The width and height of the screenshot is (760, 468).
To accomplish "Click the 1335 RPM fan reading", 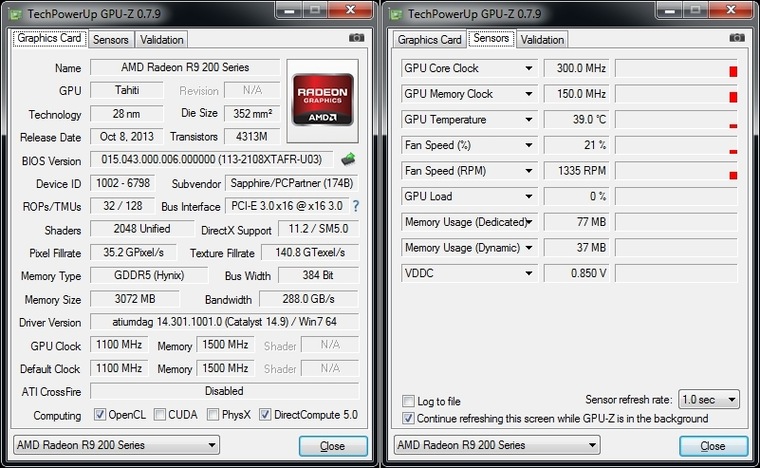I will coord(576,171).
